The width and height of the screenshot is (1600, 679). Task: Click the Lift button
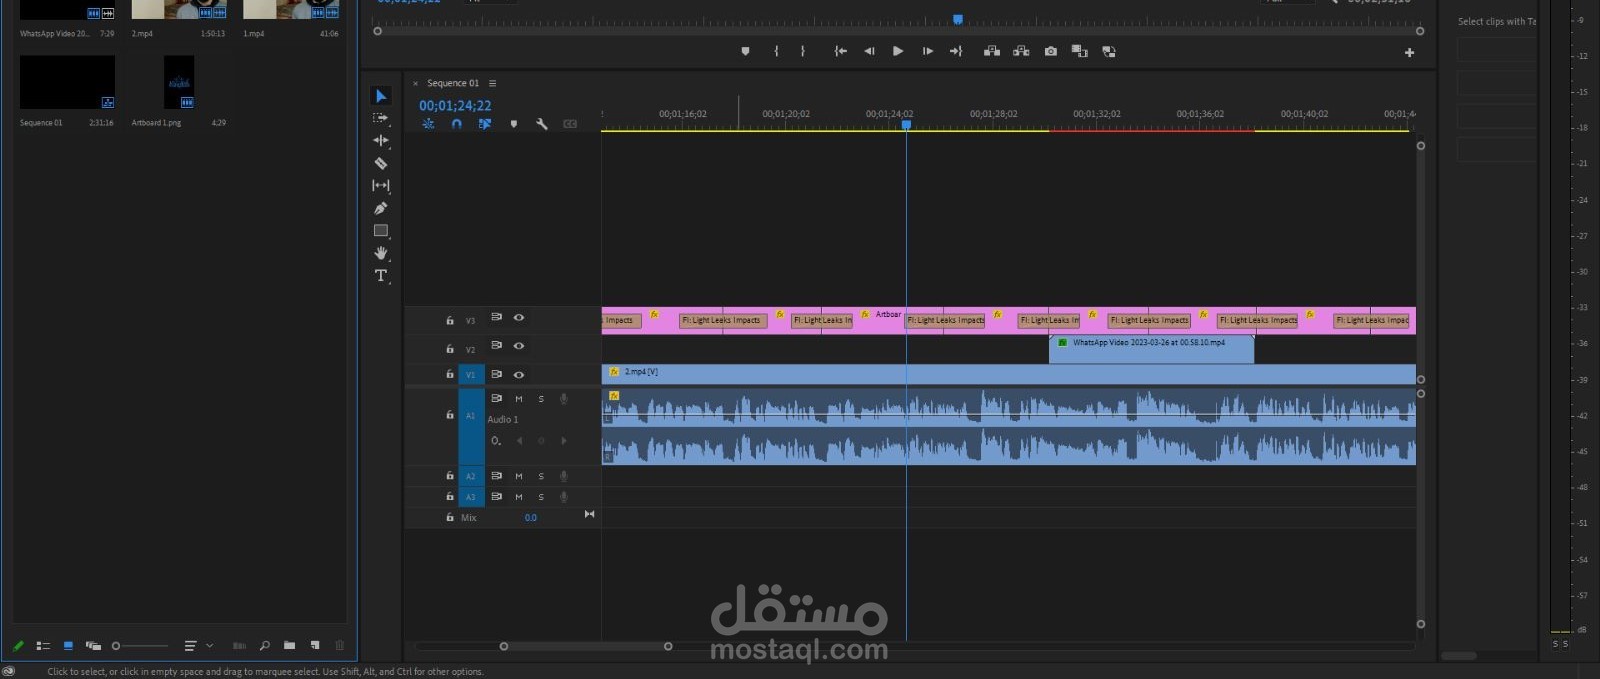[x=992, y=51]
